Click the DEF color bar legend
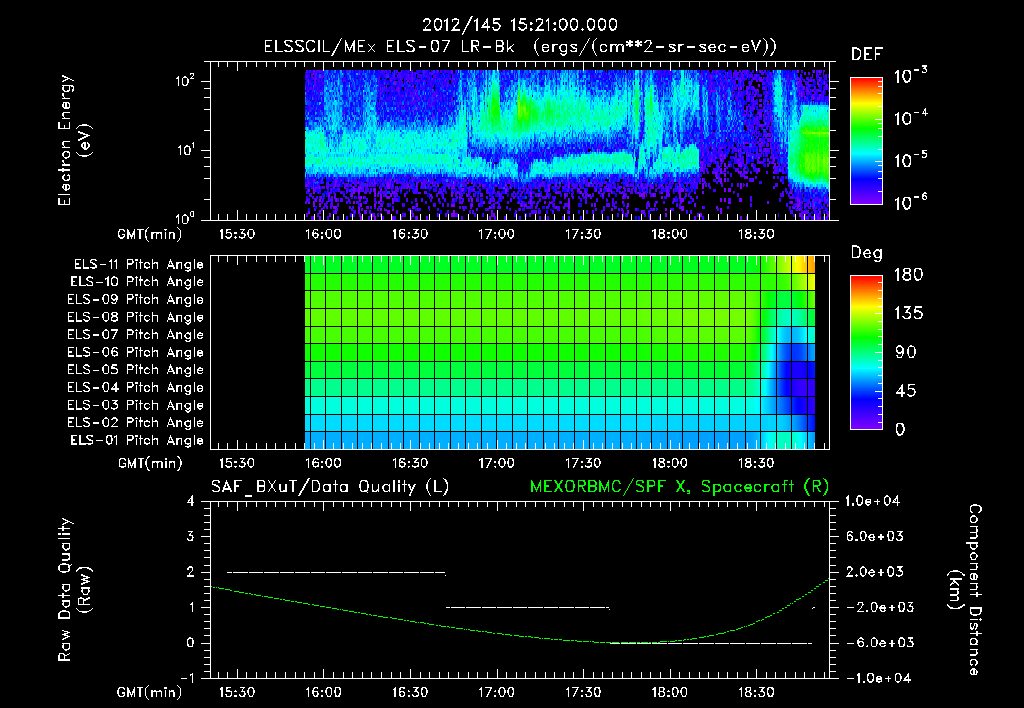The image size is (1024, 708). (866, 141)
